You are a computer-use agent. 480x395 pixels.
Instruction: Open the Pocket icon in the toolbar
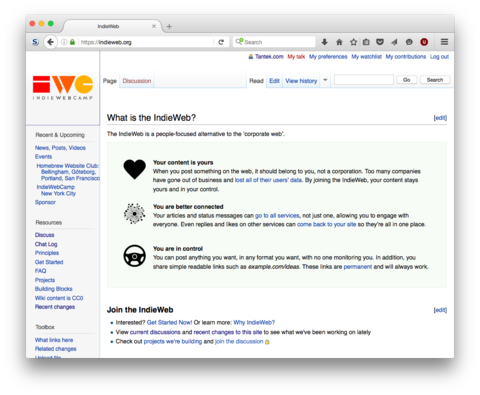point(380,42)
